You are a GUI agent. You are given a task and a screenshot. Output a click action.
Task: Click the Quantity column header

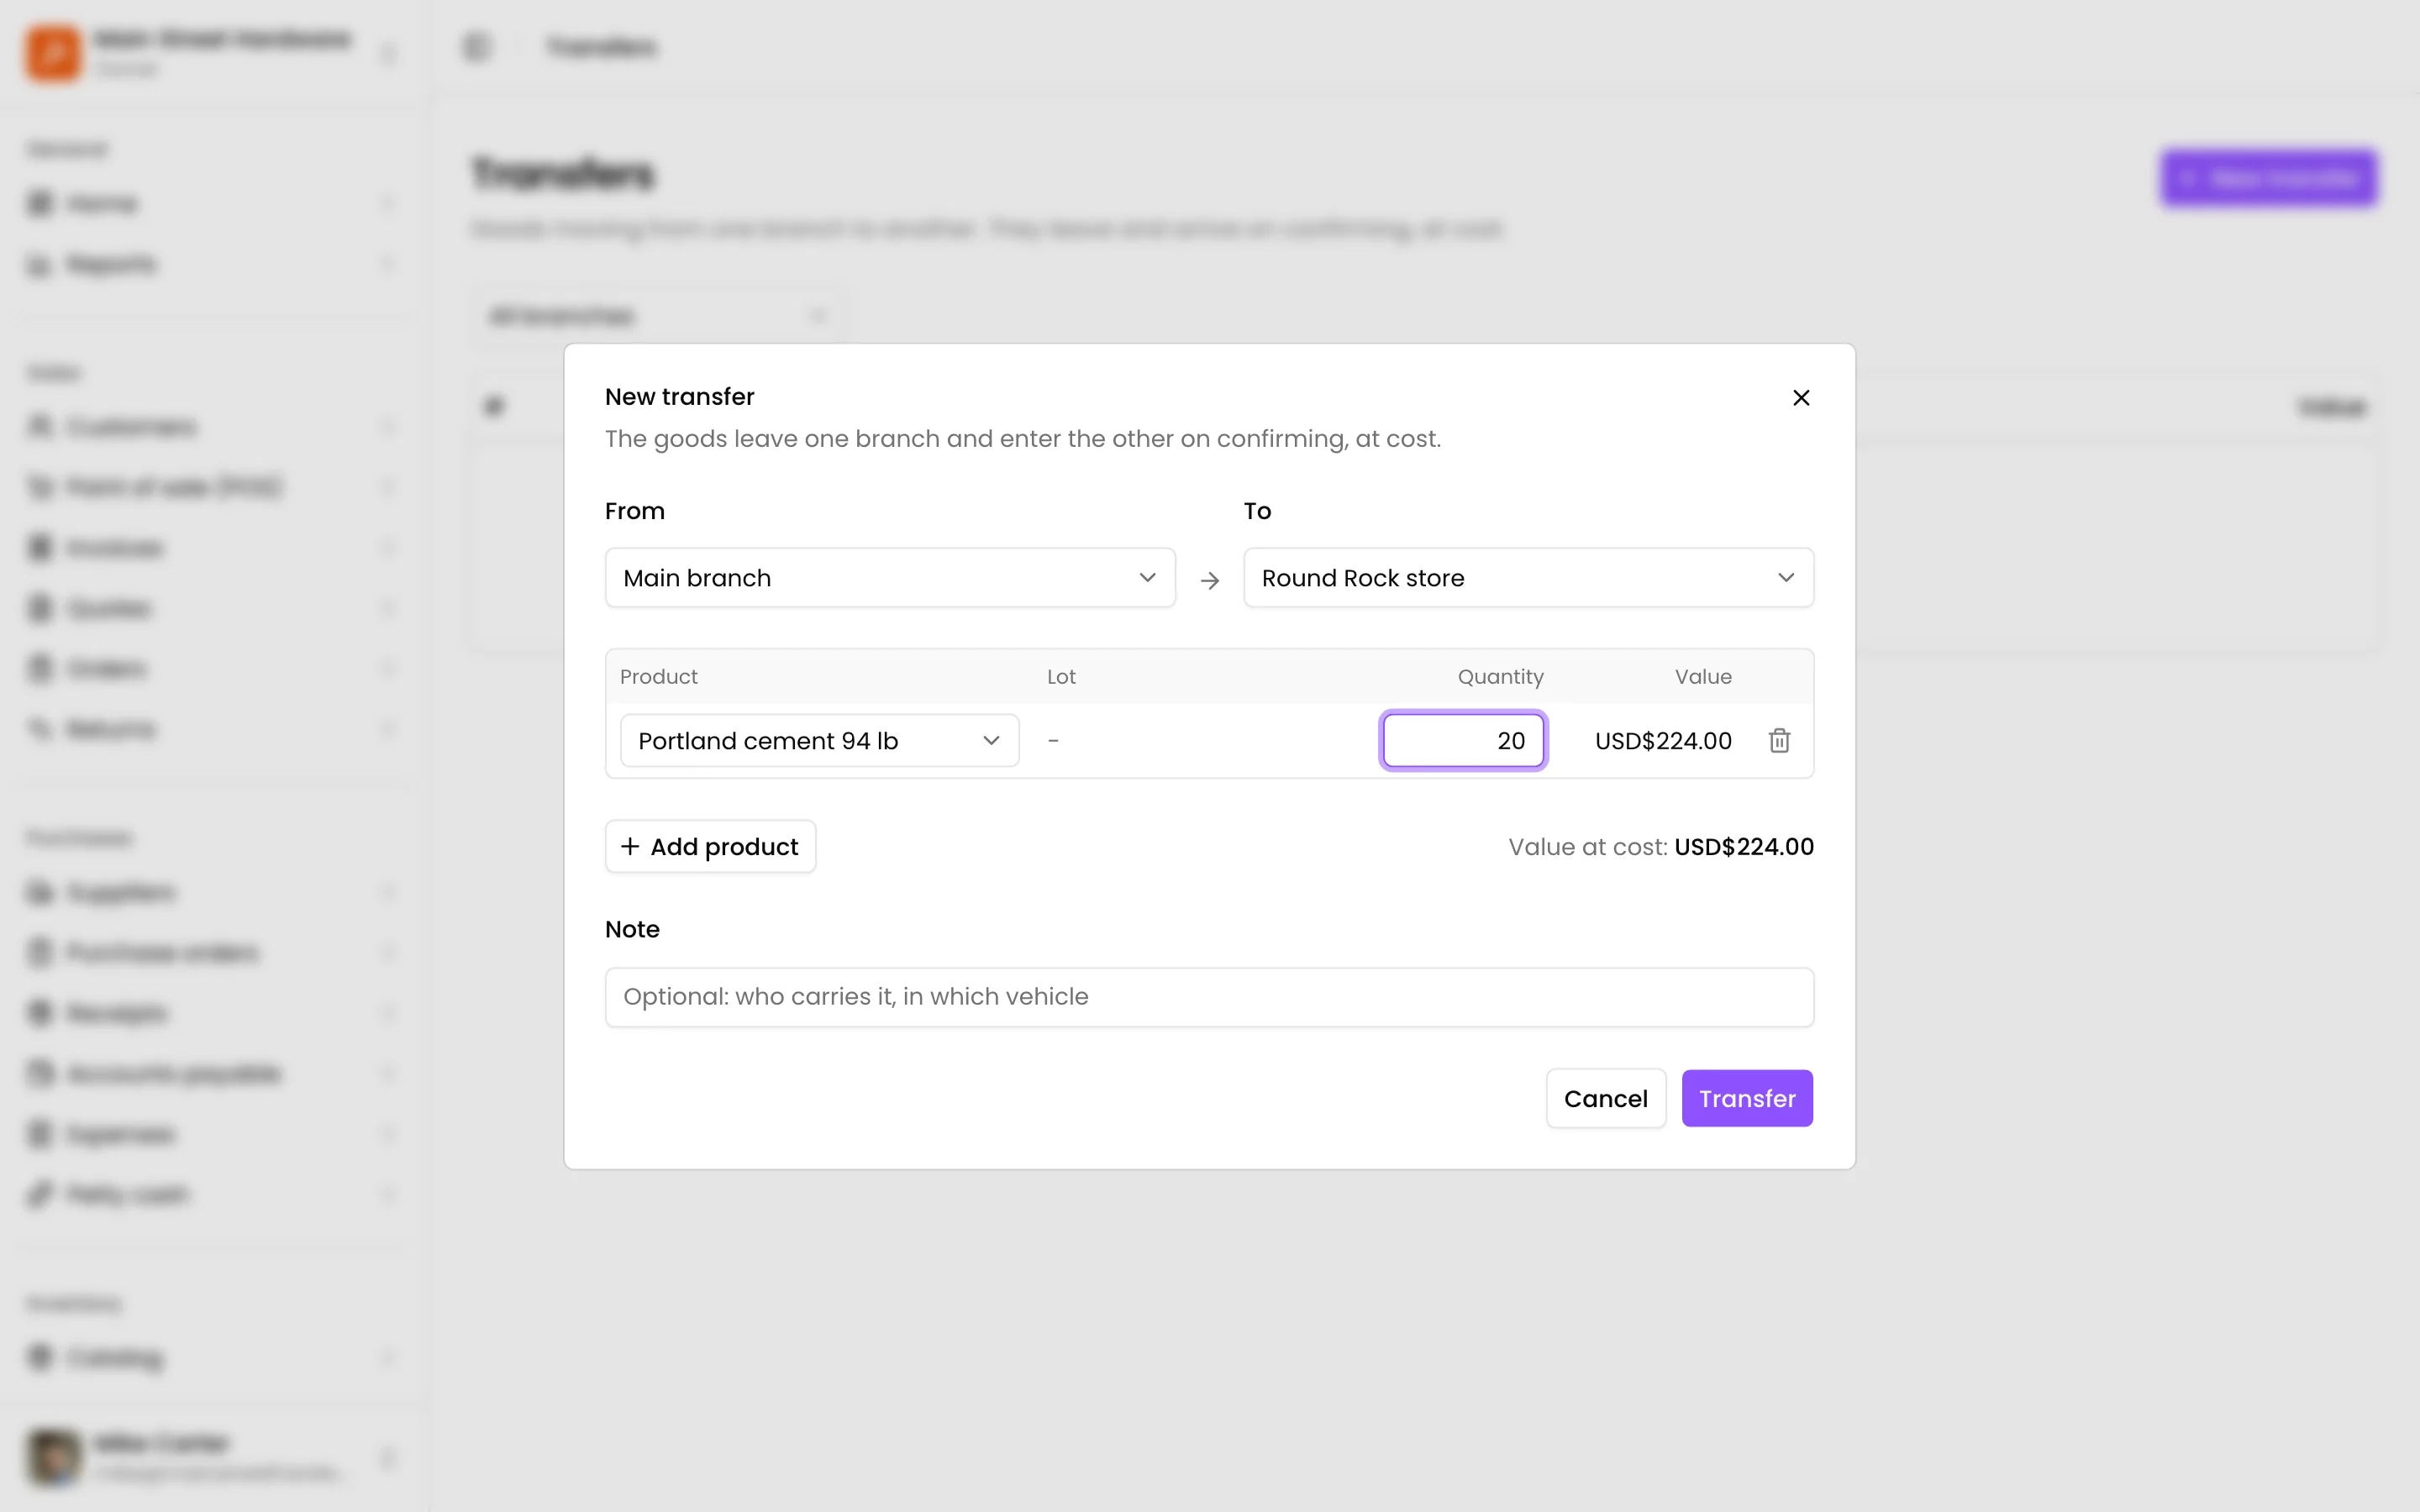[1500, 677]
